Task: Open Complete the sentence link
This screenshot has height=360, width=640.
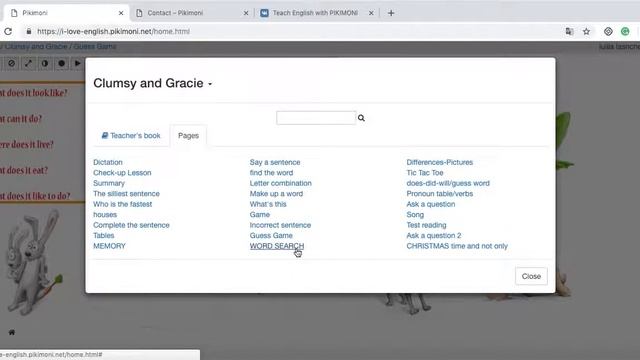Action: [131, 225]
